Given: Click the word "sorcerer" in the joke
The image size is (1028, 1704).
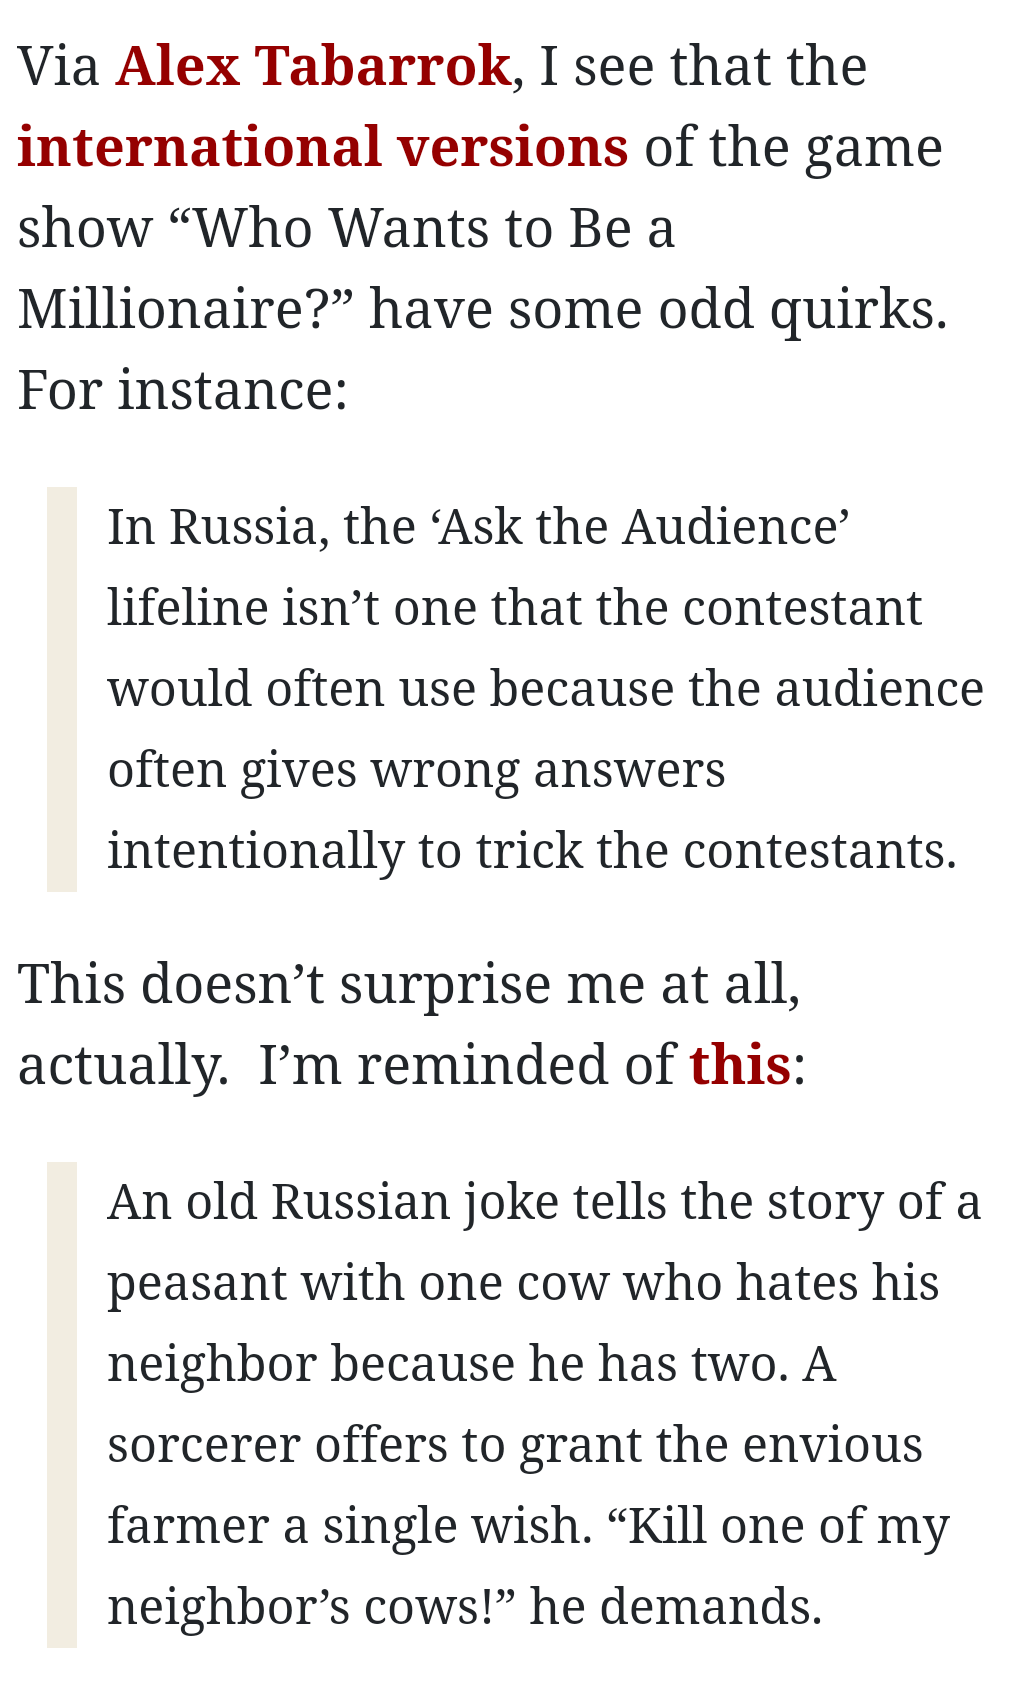Looking at the screenshot, I should [203, 1445].
